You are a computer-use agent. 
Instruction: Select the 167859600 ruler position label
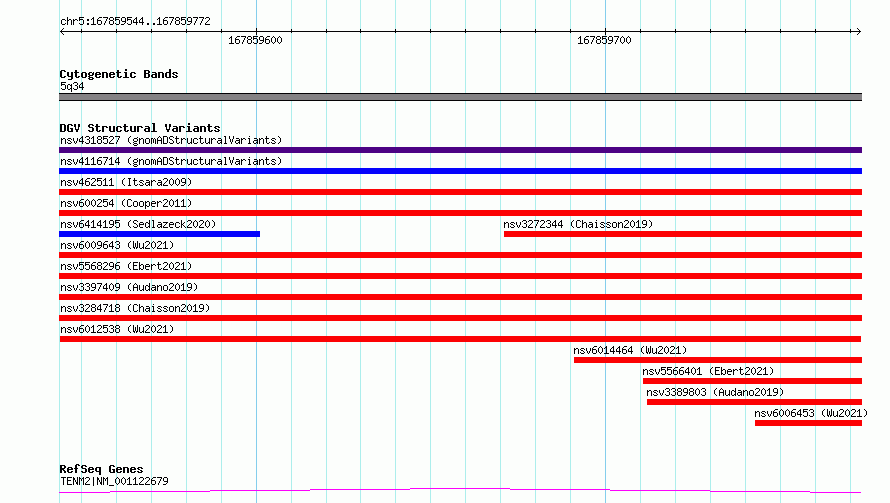point(255,40)
